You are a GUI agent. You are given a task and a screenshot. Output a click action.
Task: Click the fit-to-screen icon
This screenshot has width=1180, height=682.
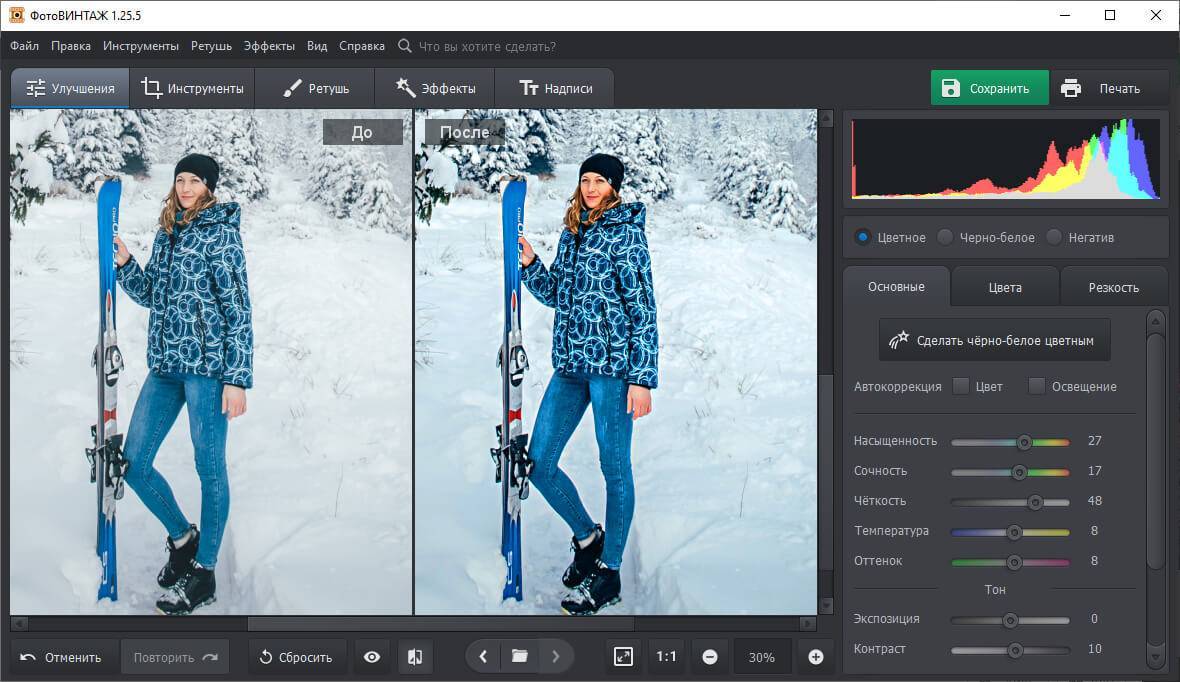pos(623,657)
